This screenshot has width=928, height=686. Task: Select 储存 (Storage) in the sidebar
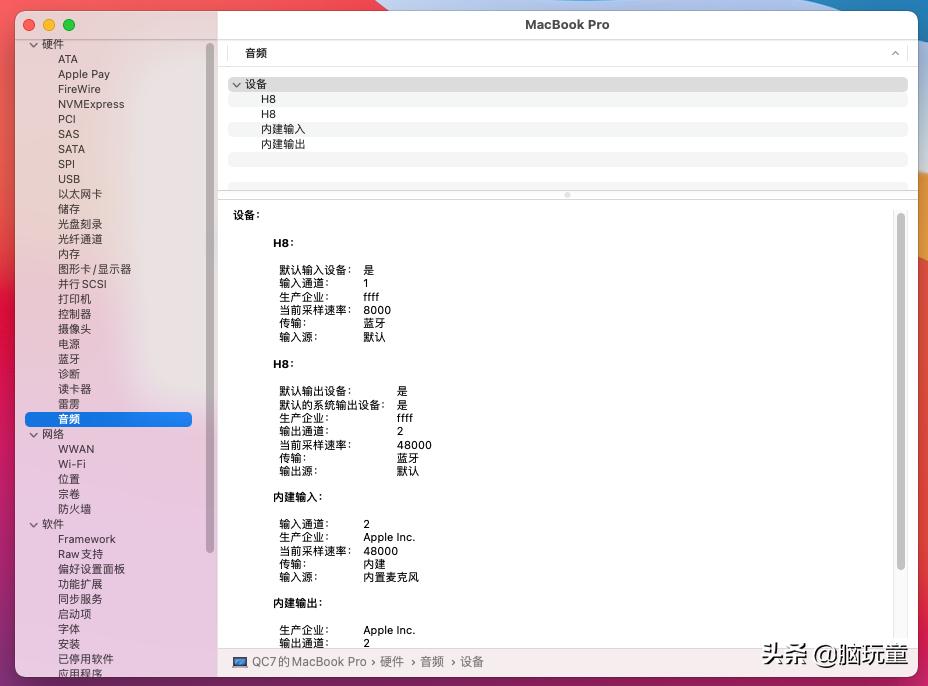pos(68,209)
